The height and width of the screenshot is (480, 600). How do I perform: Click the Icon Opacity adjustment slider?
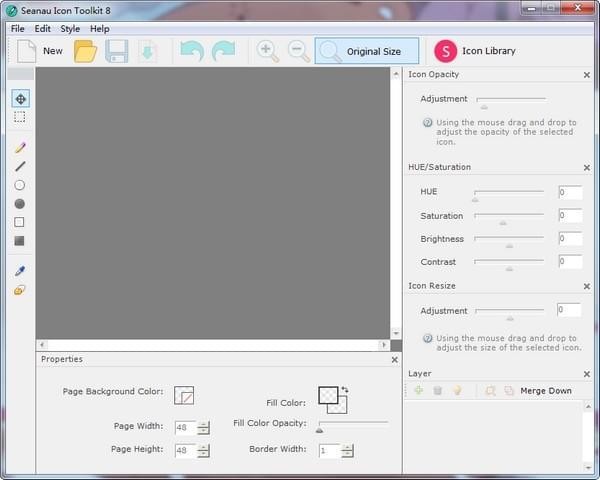point(511,102)
